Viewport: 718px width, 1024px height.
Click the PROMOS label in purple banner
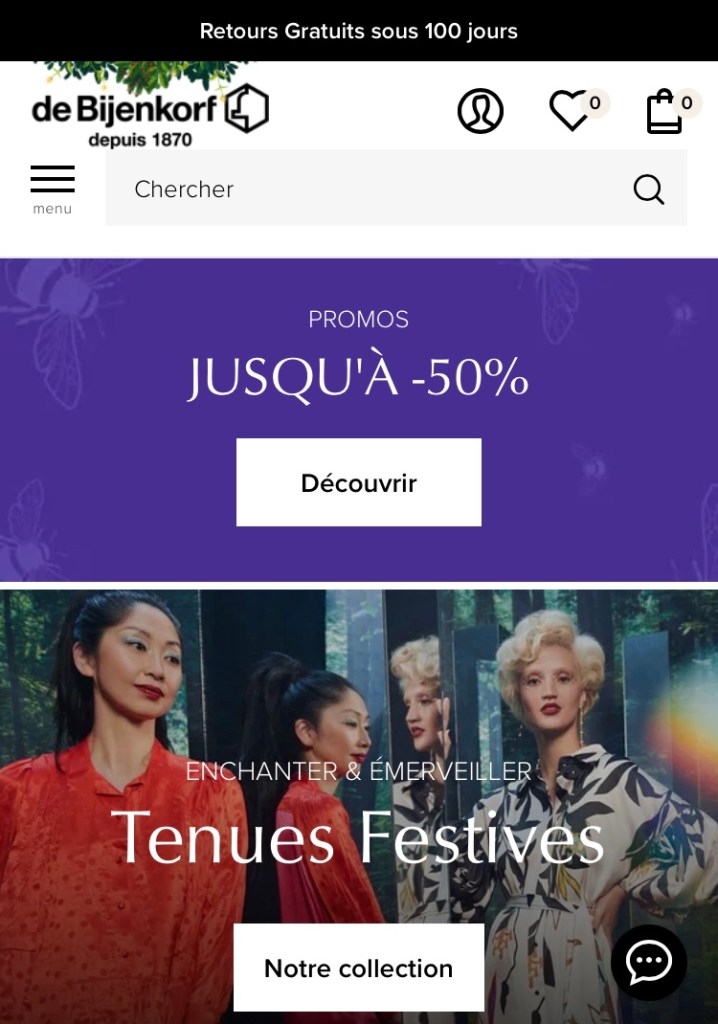(358, 319)
